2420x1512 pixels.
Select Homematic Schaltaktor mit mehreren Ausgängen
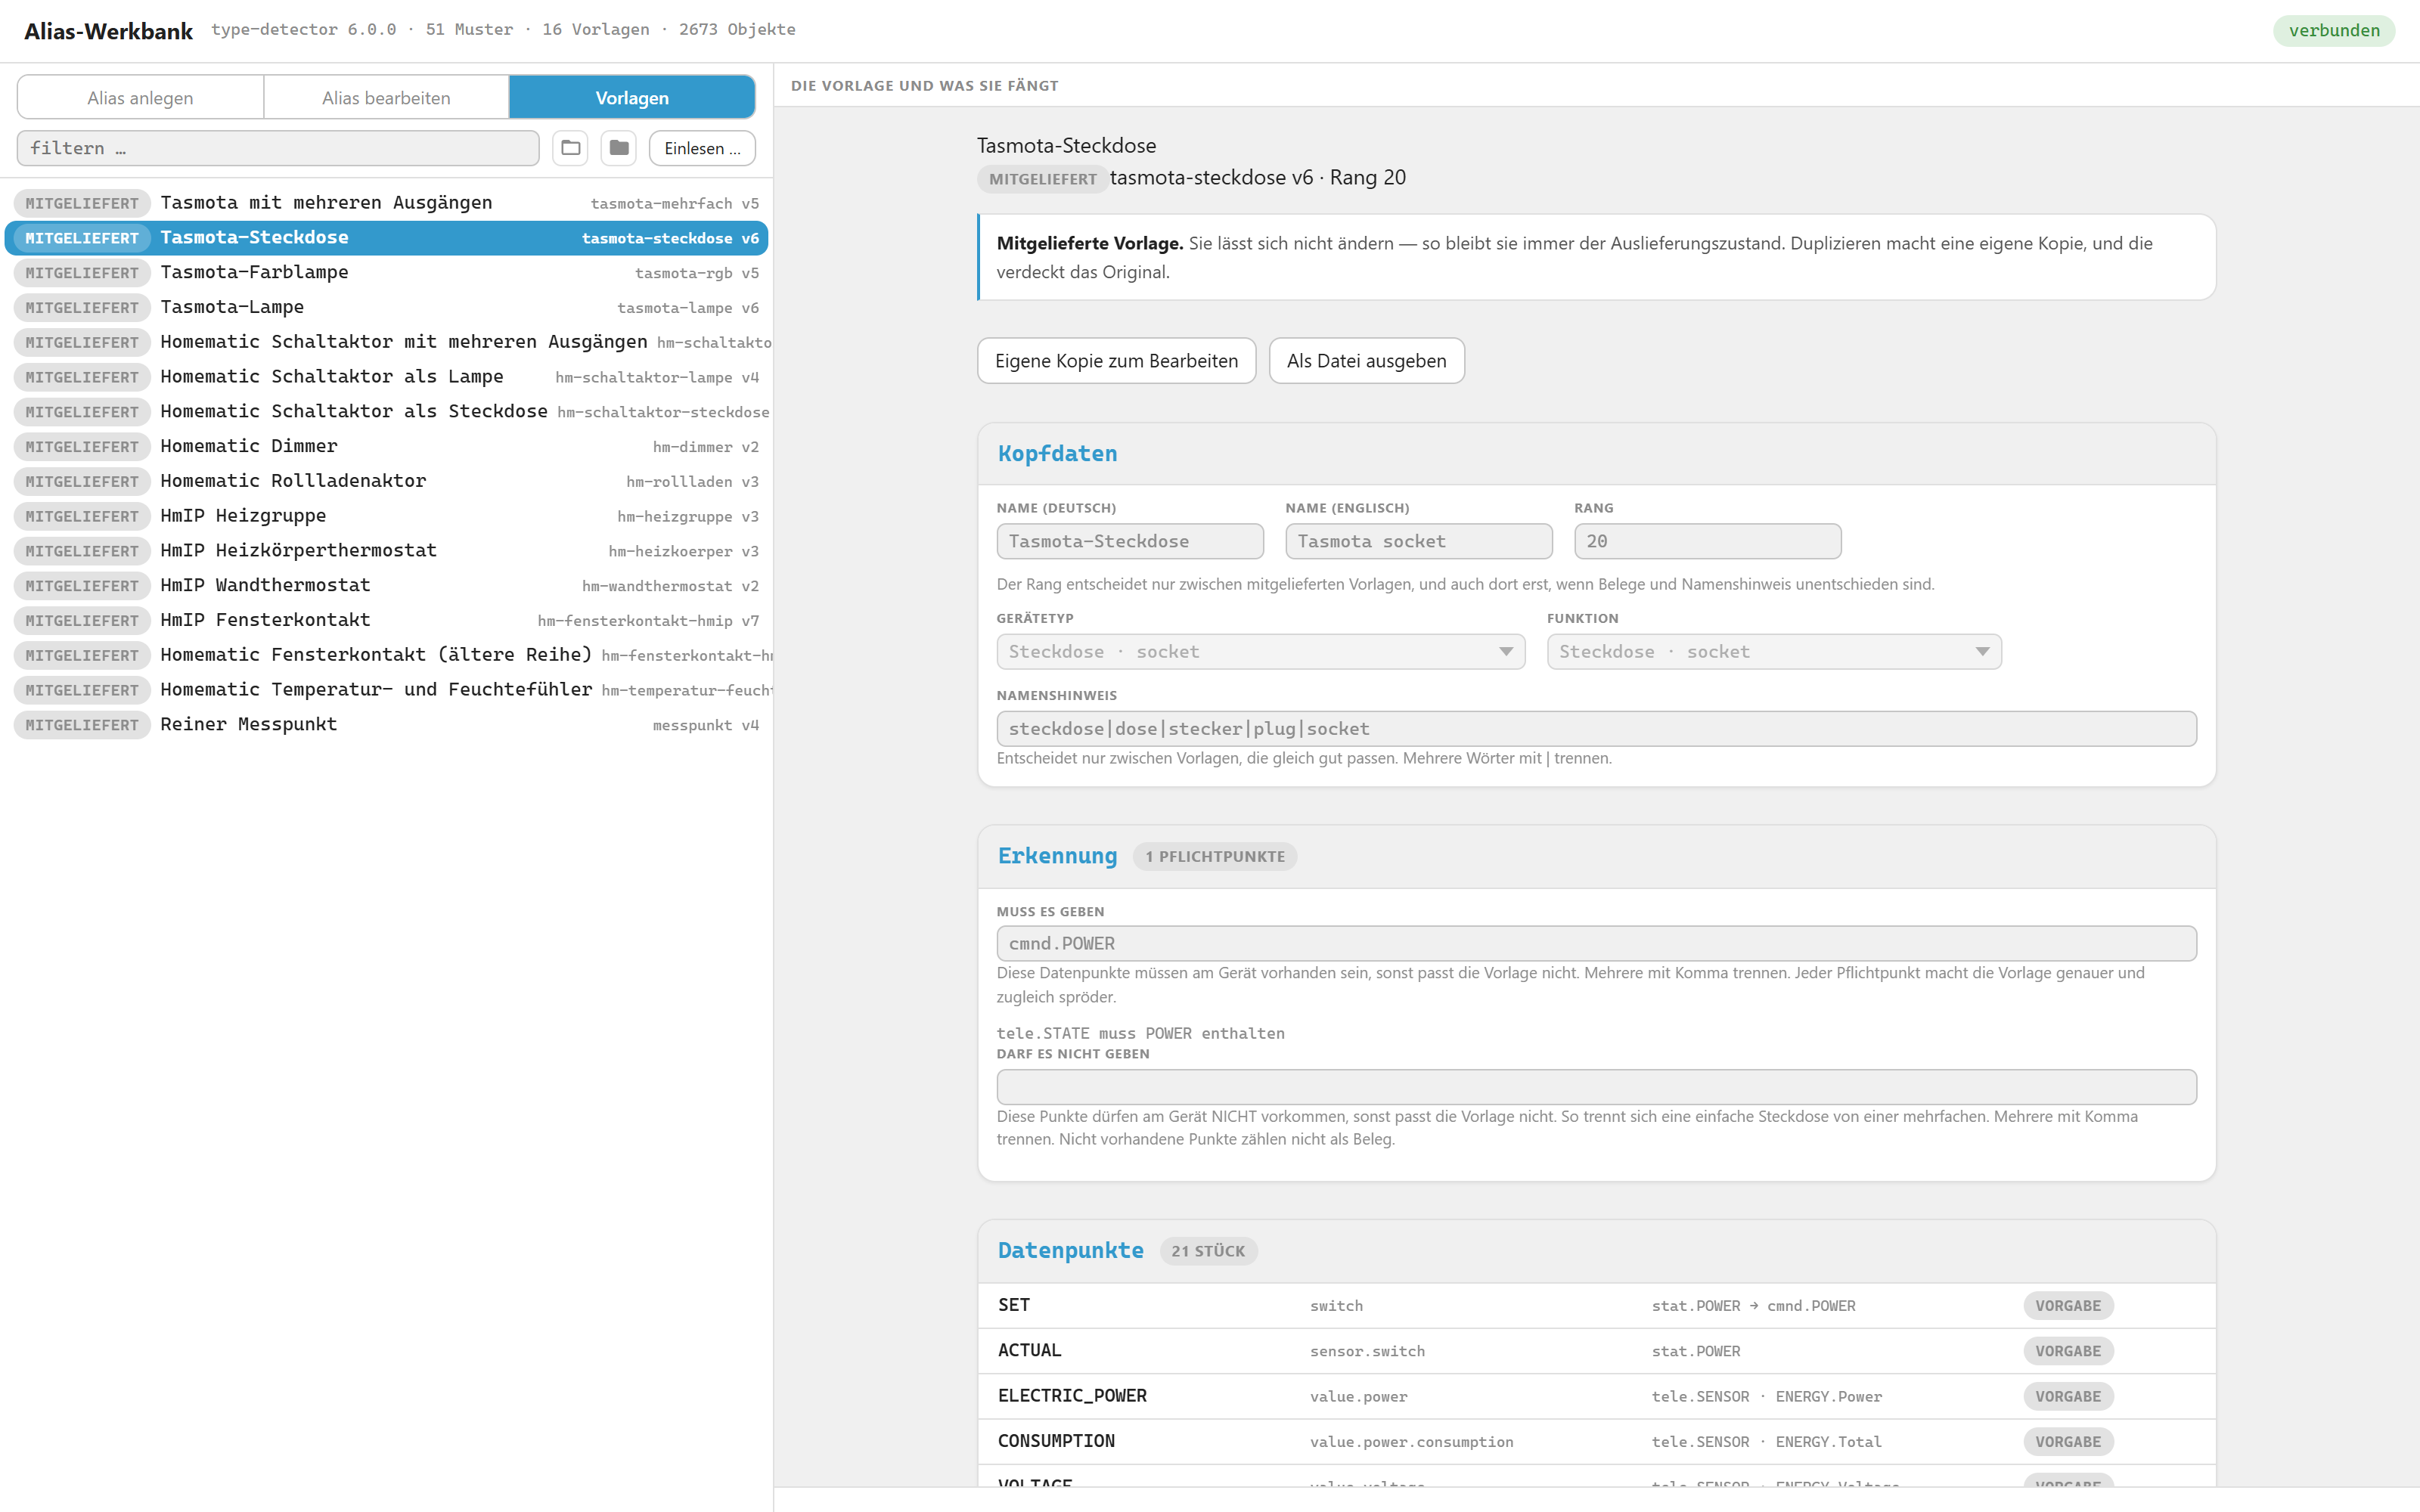click(x=386, y=342)
